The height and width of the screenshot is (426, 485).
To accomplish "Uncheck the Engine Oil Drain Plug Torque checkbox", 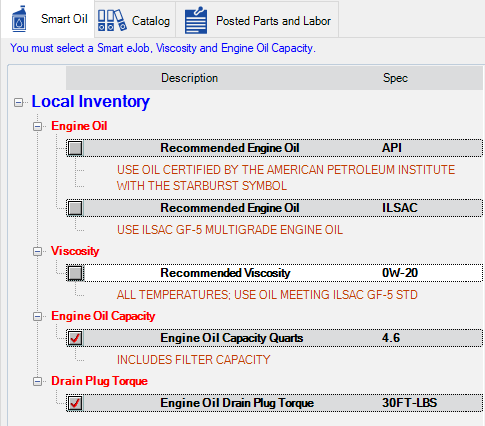I will [75, 403].
